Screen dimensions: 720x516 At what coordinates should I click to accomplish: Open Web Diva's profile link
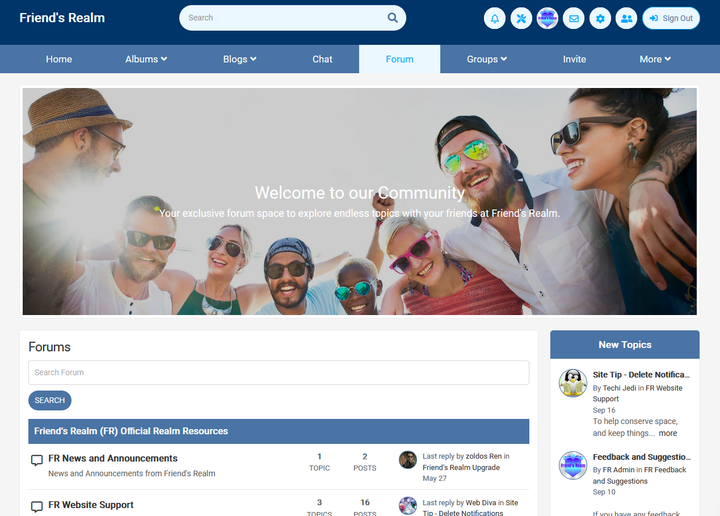[x=481, y=503]
